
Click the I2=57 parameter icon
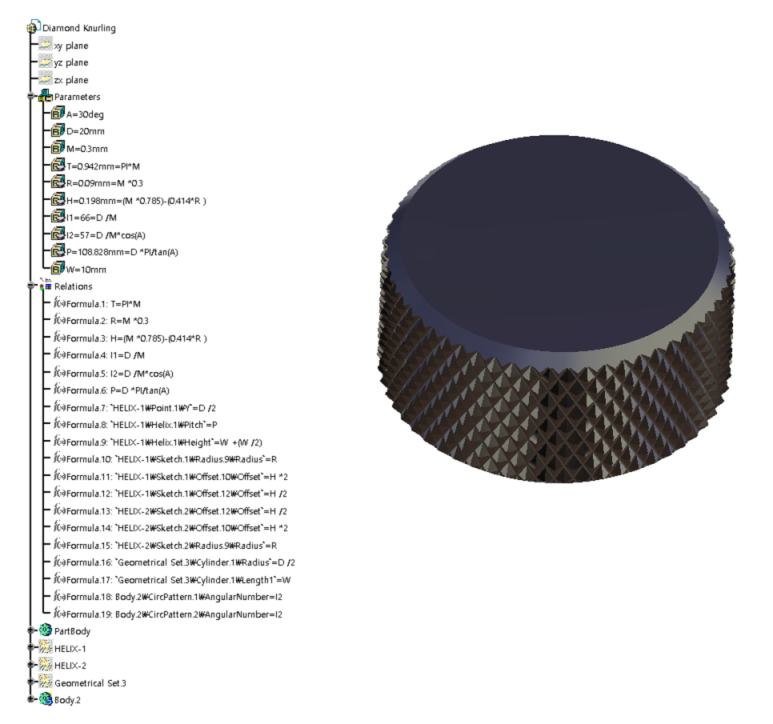click(x=58, y=235)
